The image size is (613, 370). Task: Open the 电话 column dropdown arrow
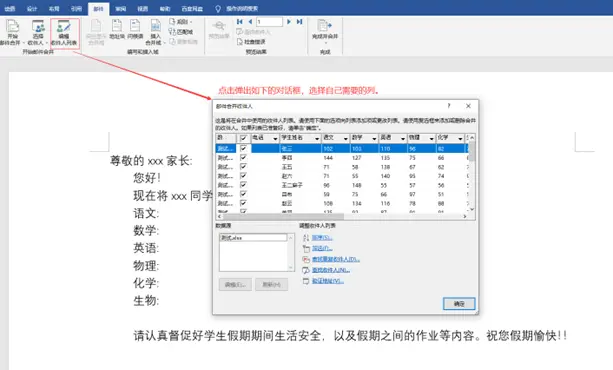[x=275, y=138]
